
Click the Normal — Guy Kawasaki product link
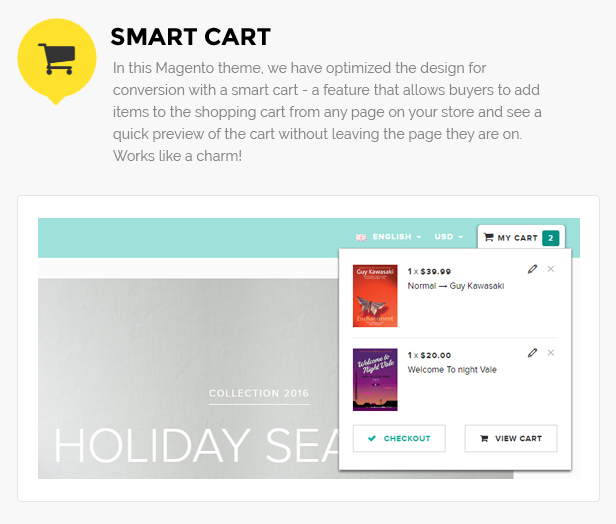point(456,286)
